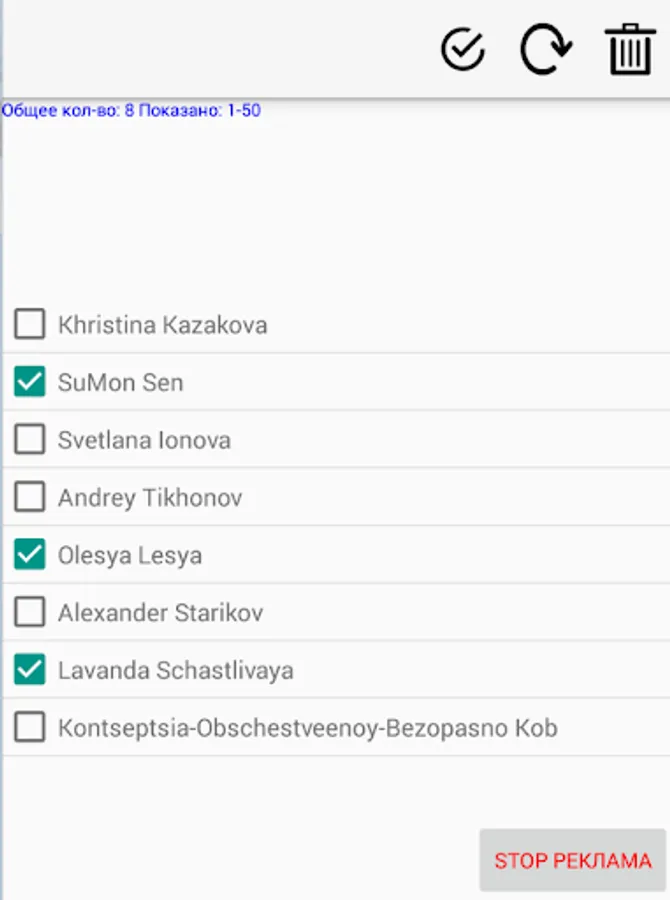Tap the trash delete icon
Screen dimensions: 670x900
[629, 50]
